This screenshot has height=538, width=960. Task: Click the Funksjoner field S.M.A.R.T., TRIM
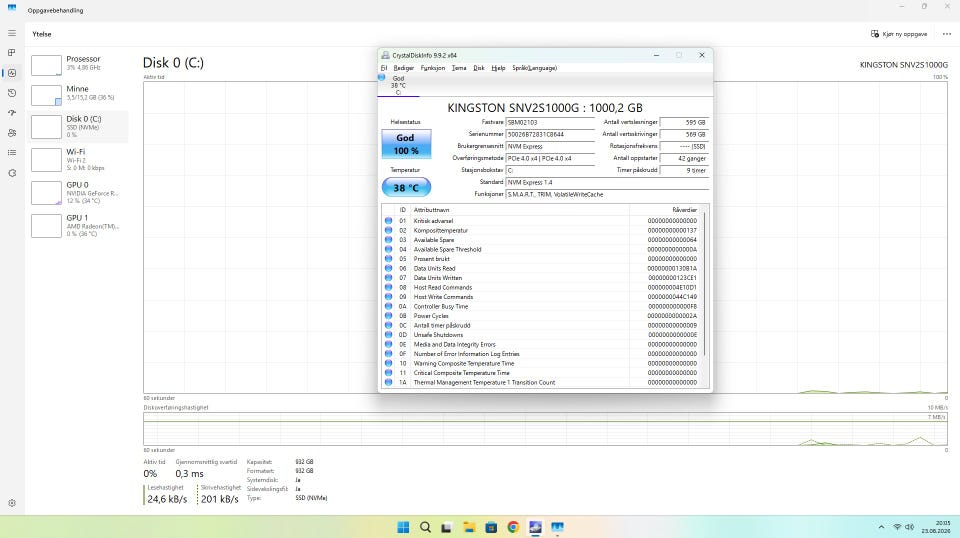(x=607, y=194)
